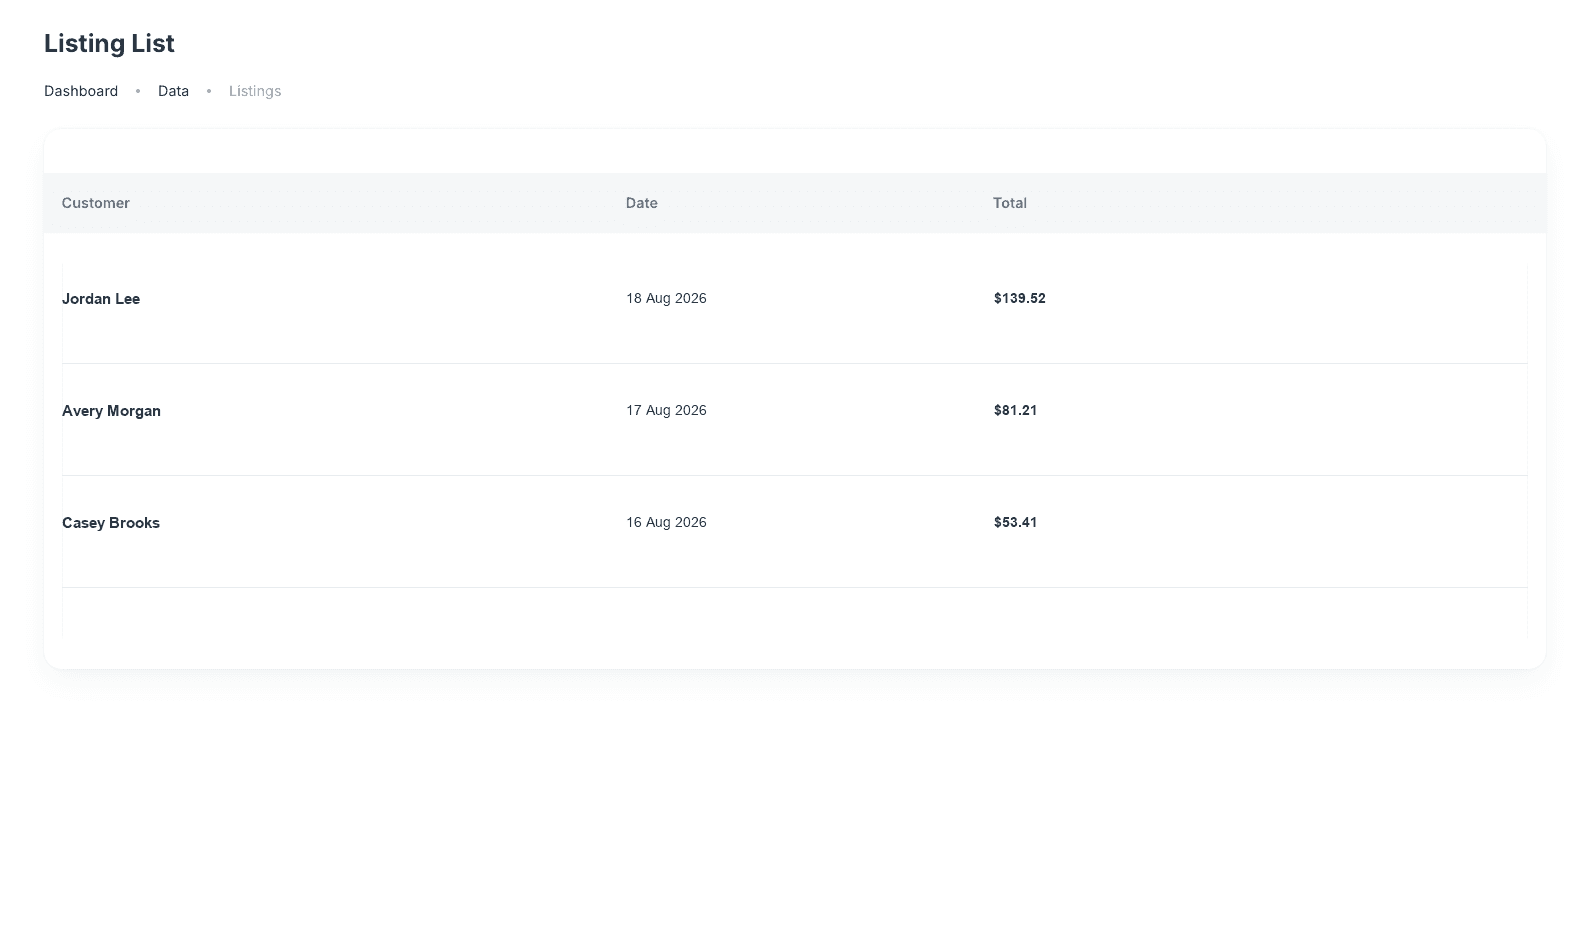Select the date 17 Aug 2026
The height and width of the screenshot is (929, 1590).
(666, 410)
